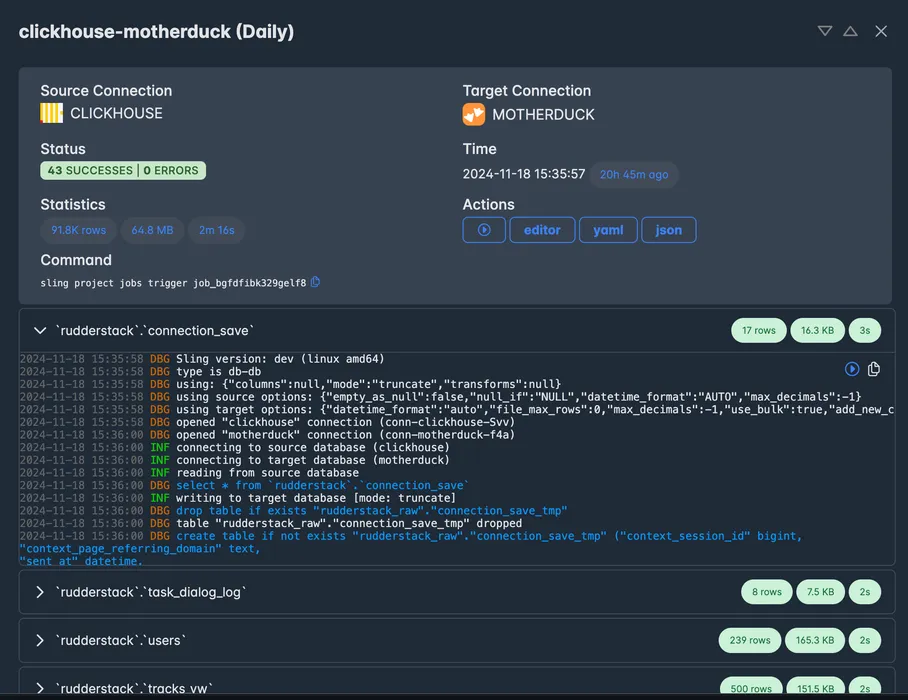This screenshot has width=908, height=700.
Task: Click the MotherDuck target connection icon
Action: tap(473, 114)
